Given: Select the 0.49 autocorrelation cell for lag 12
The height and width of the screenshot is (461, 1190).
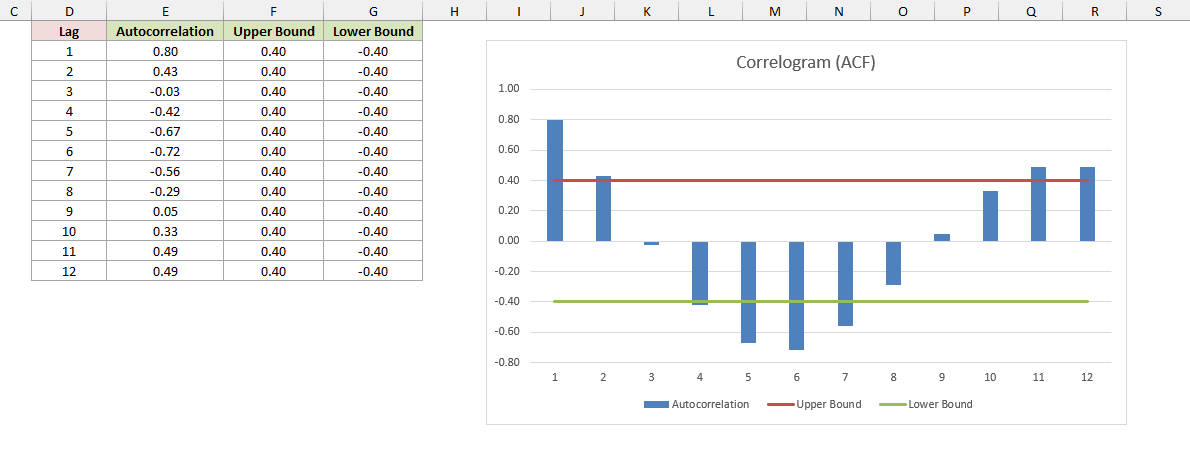Looking at the screenshot, I should point(165,271).
